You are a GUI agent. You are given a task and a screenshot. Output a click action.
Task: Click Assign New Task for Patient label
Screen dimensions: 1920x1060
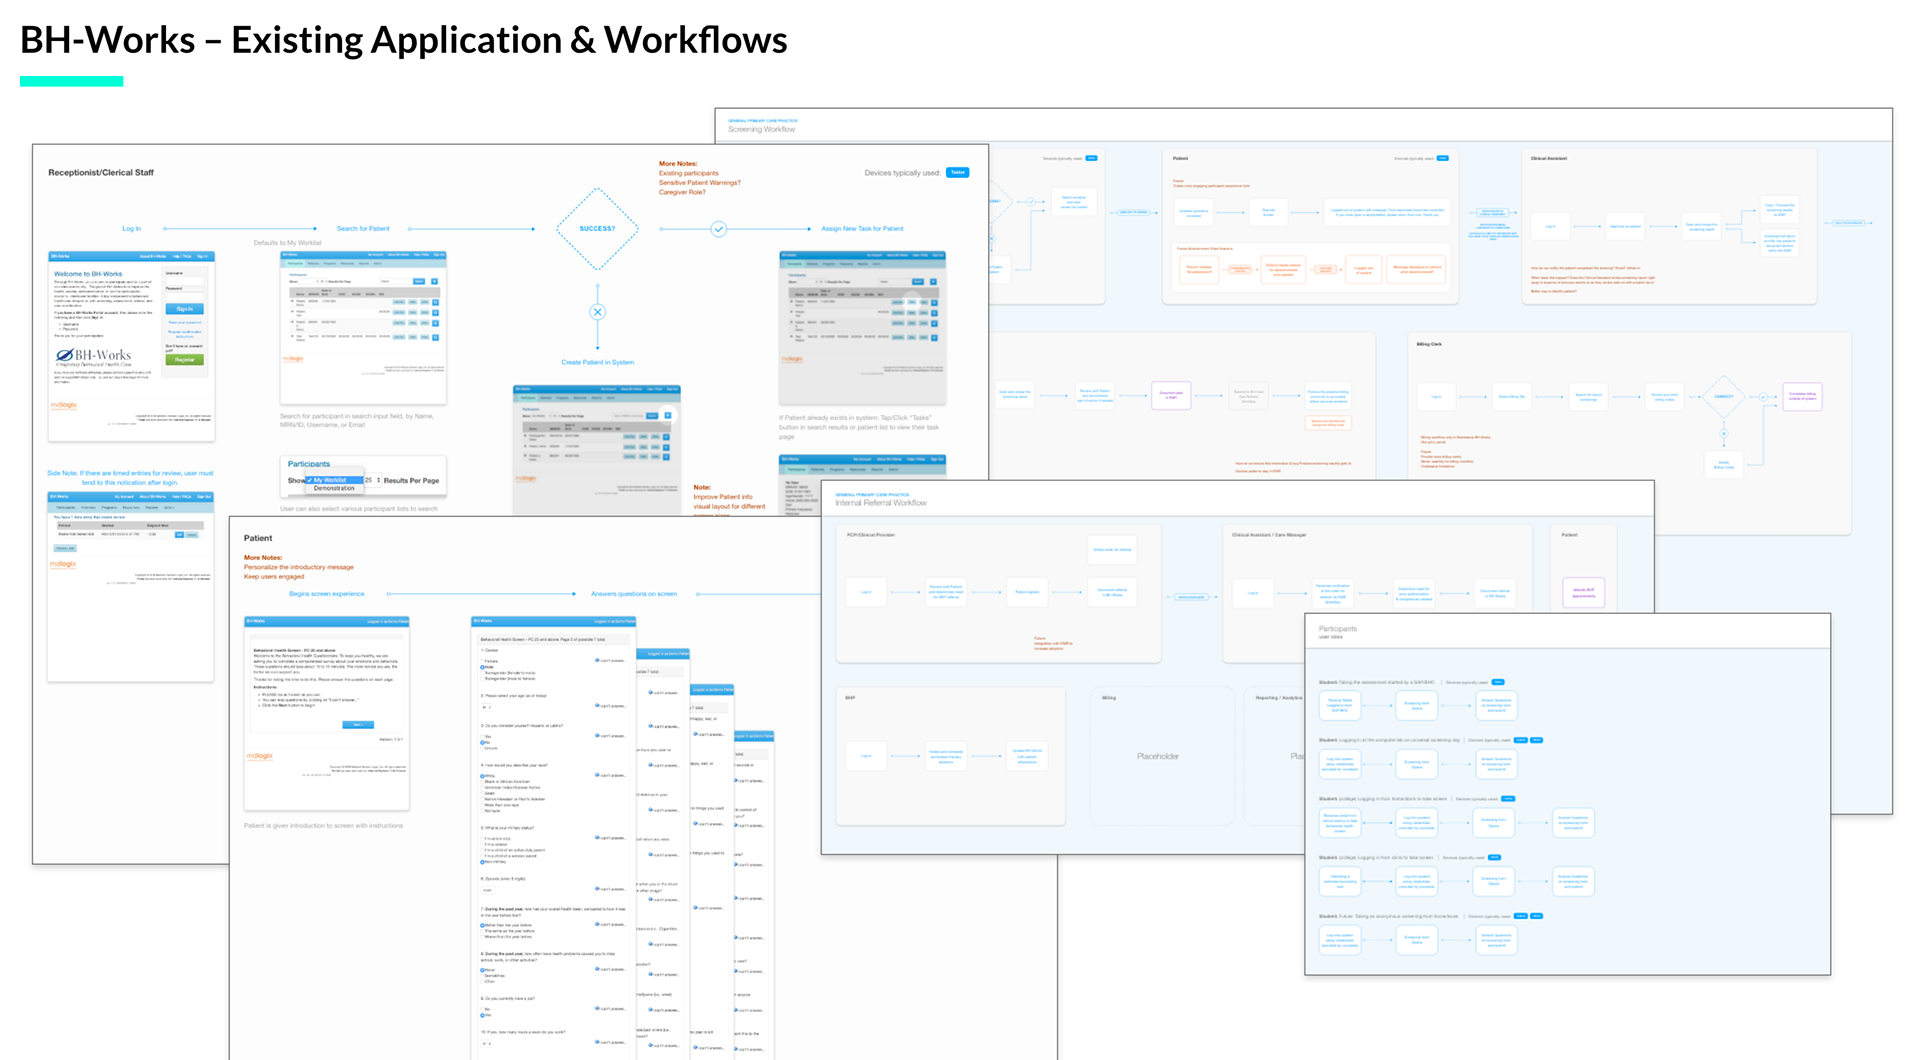click(x=862, y=228)
